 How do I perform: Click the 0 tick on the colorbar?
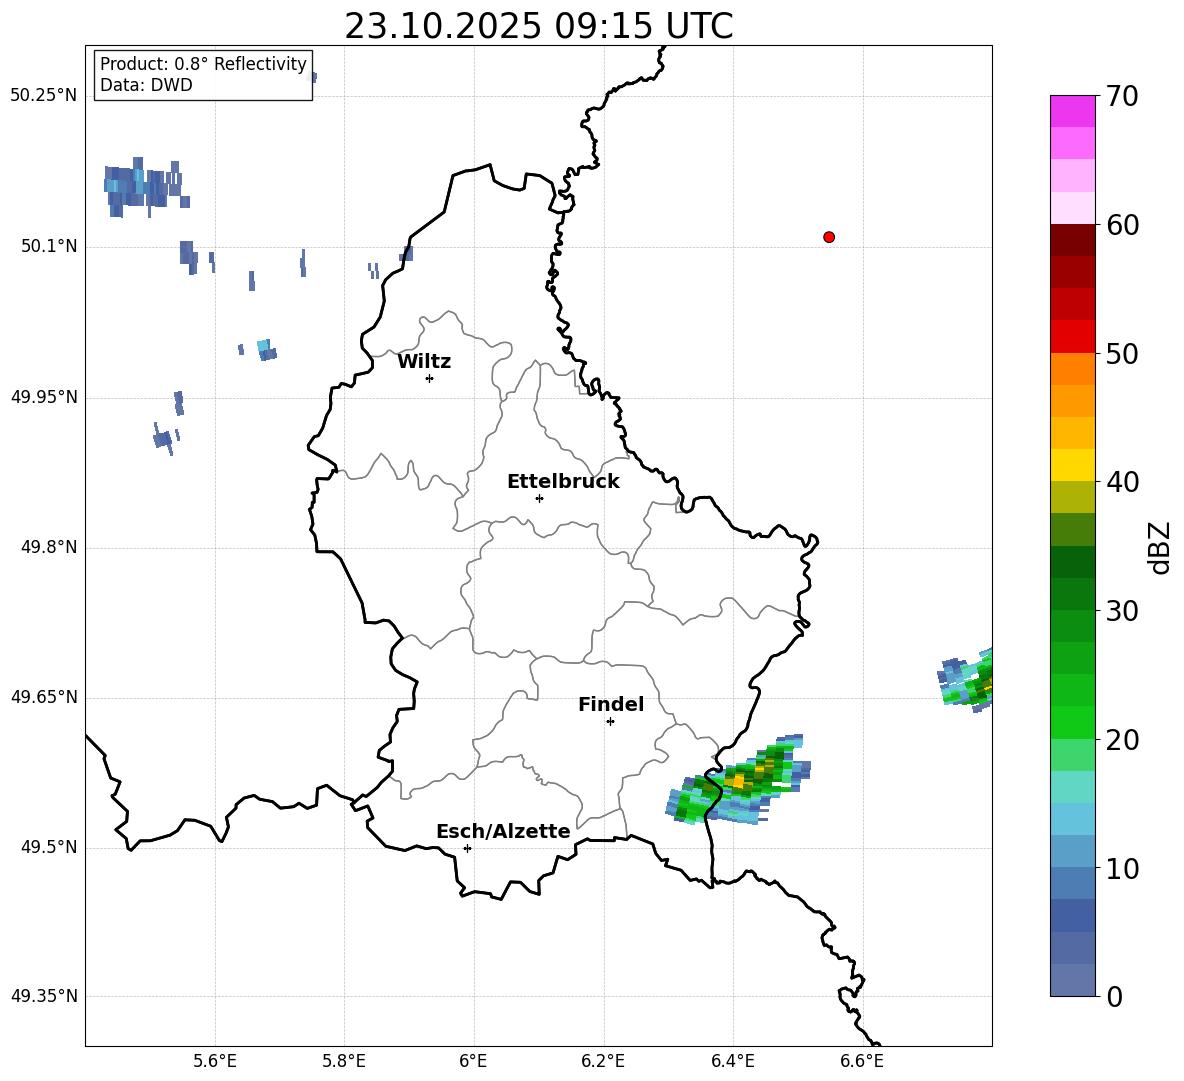click(1114, 996)
